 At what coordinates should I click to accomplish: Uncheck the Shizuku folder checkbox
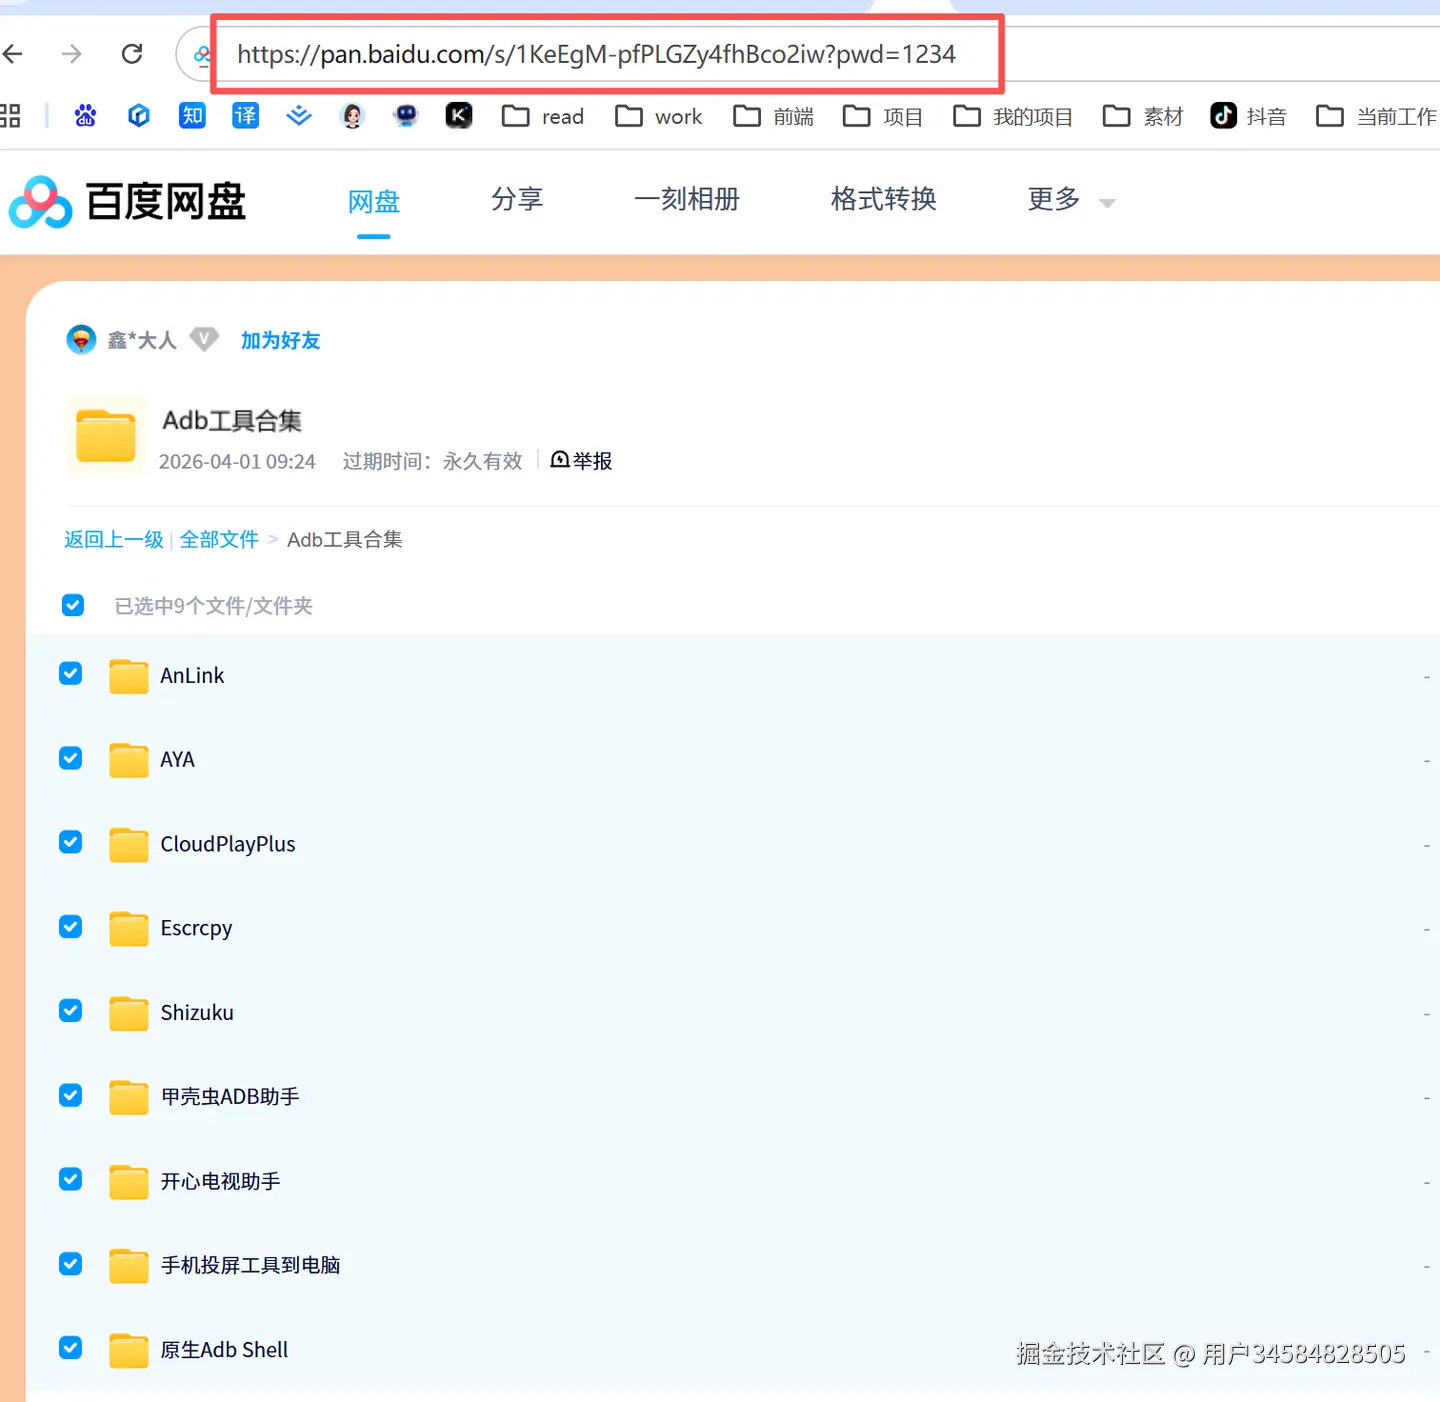(70, 1010)
